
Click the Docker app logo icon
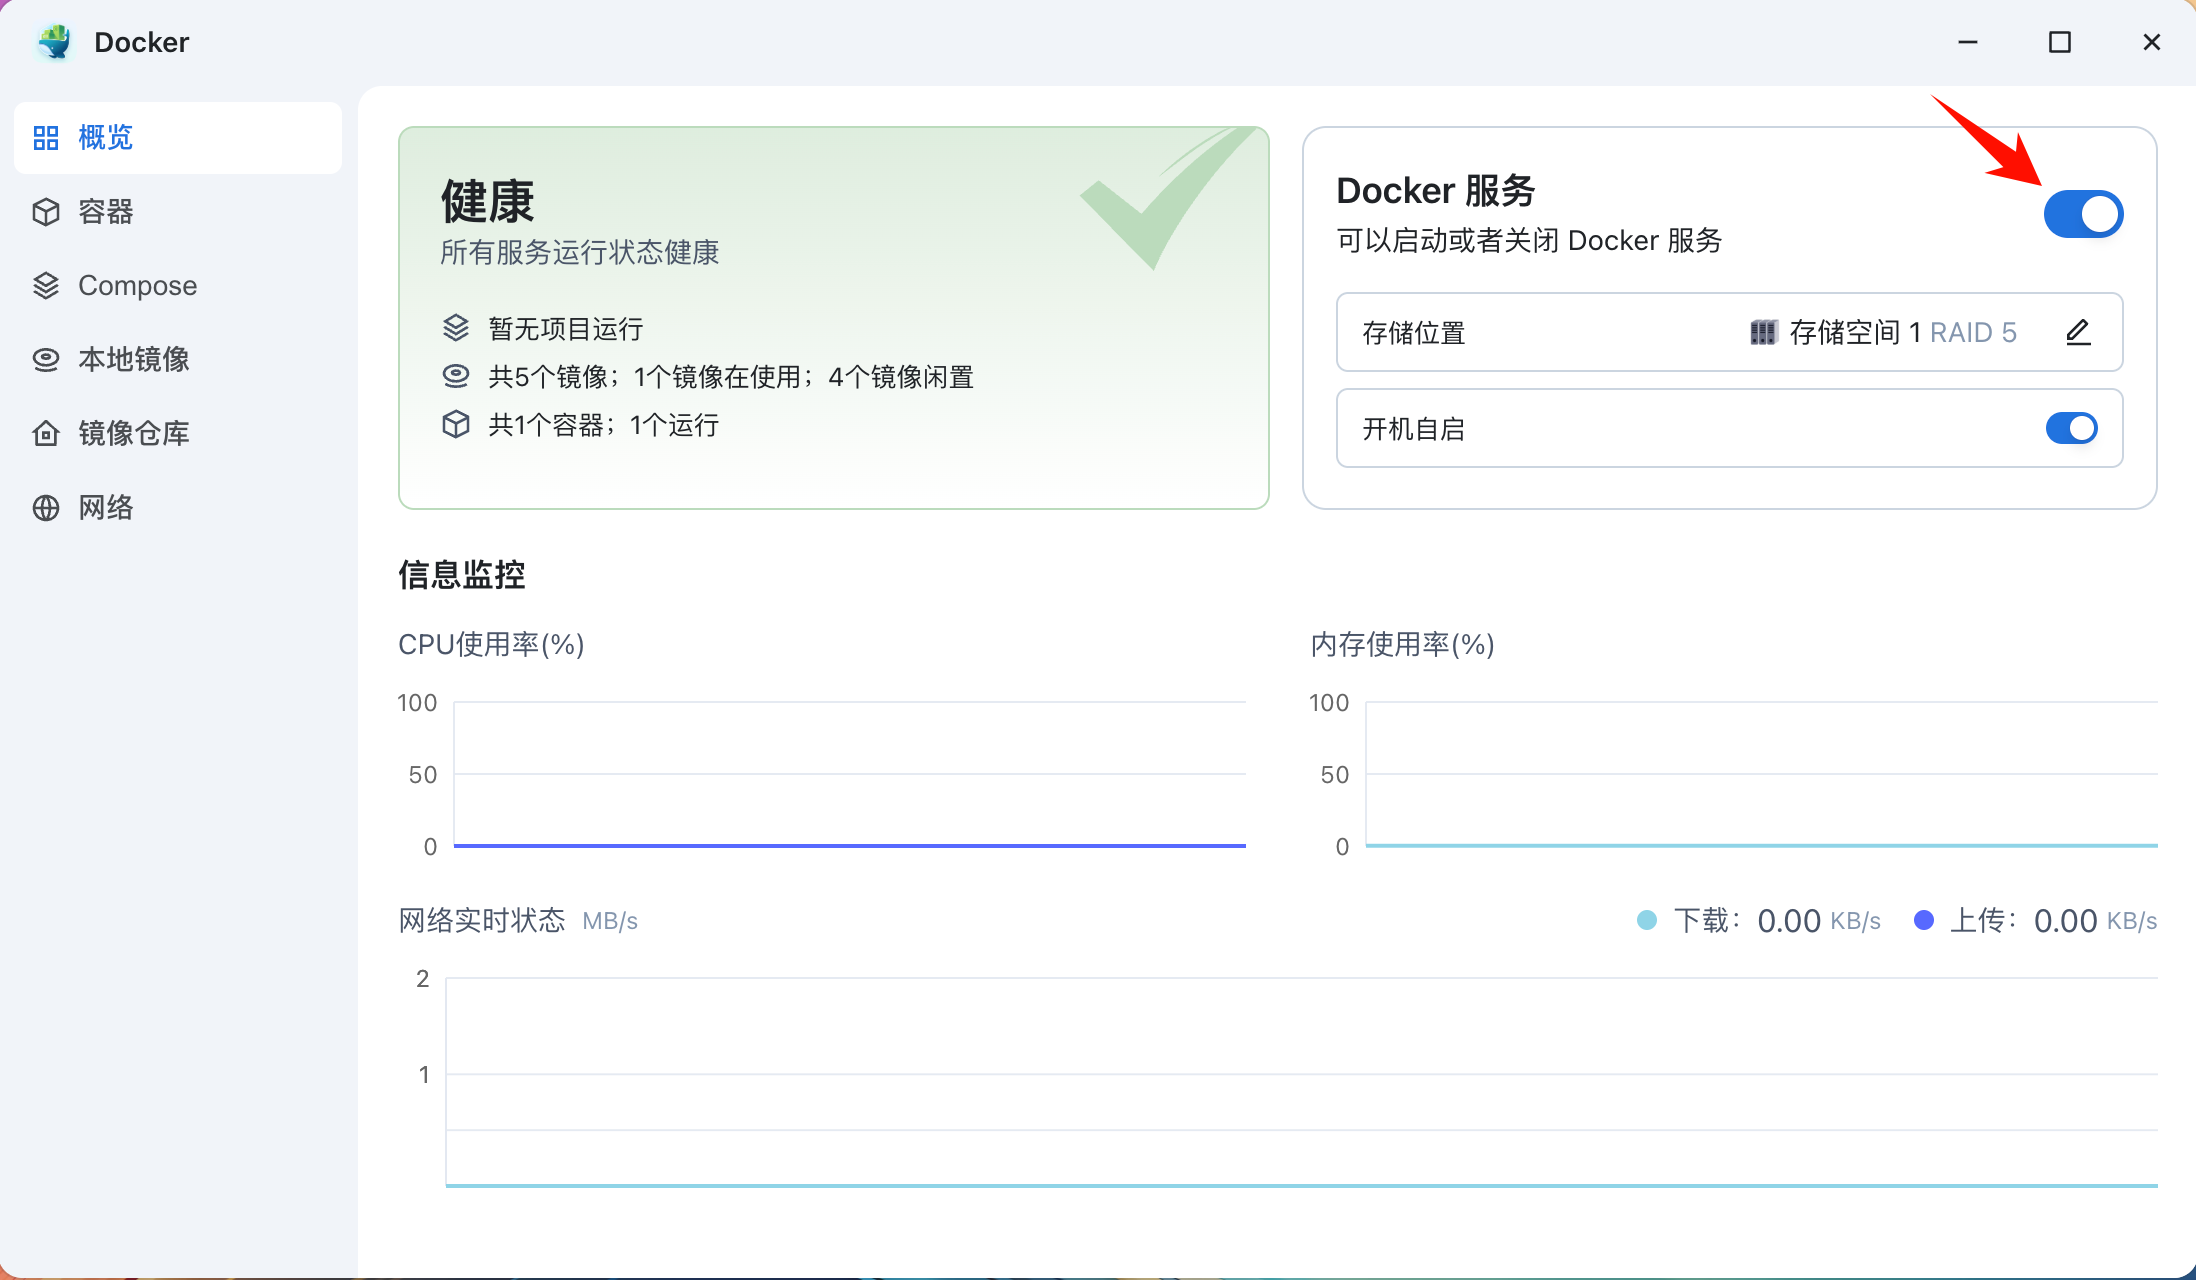55,42
